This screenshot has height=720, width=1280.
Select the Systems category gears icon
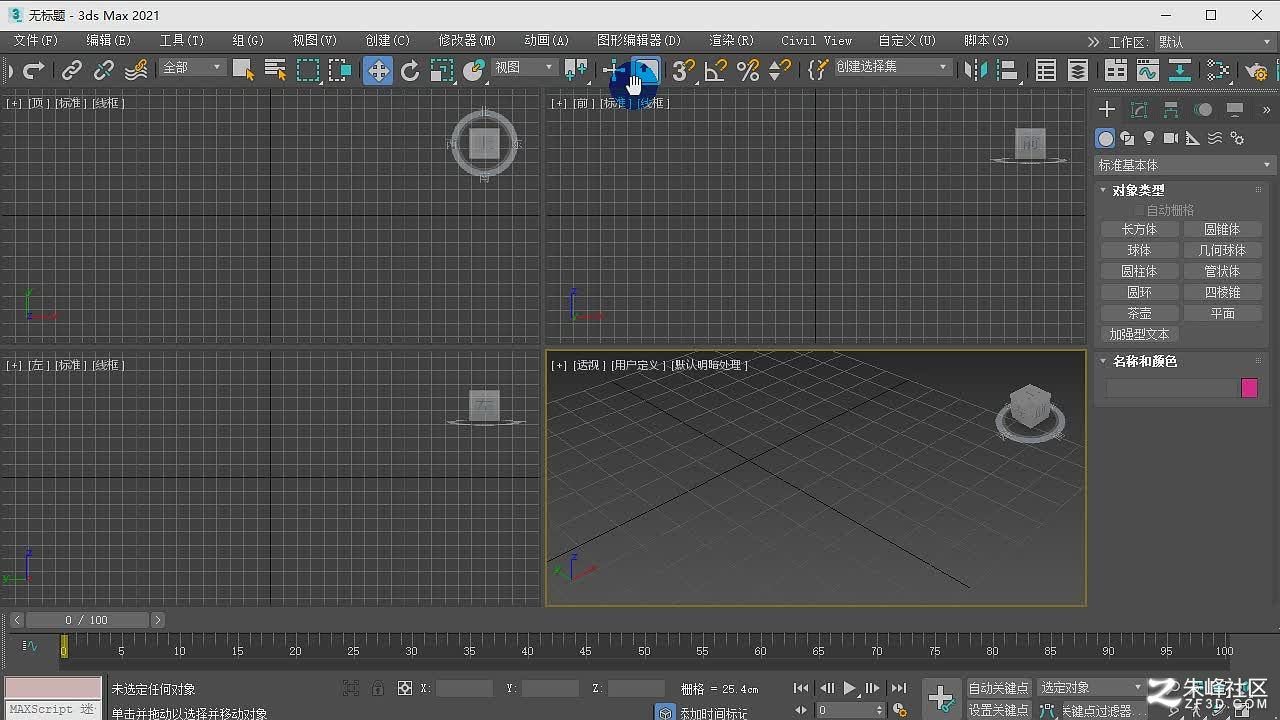(1237, 138)
